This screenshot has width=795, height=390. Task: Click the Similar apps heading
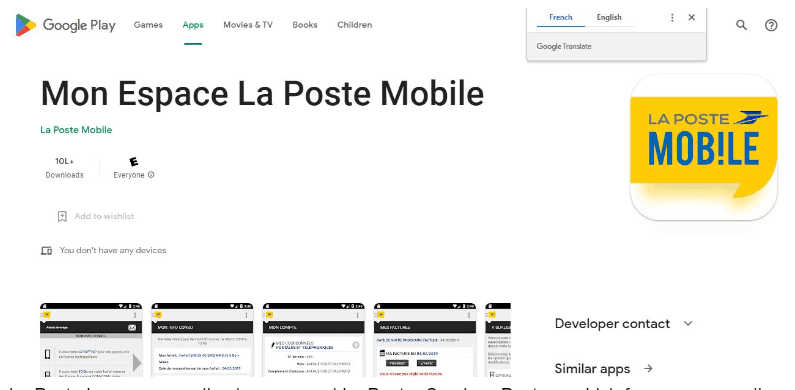pos(592,369)
